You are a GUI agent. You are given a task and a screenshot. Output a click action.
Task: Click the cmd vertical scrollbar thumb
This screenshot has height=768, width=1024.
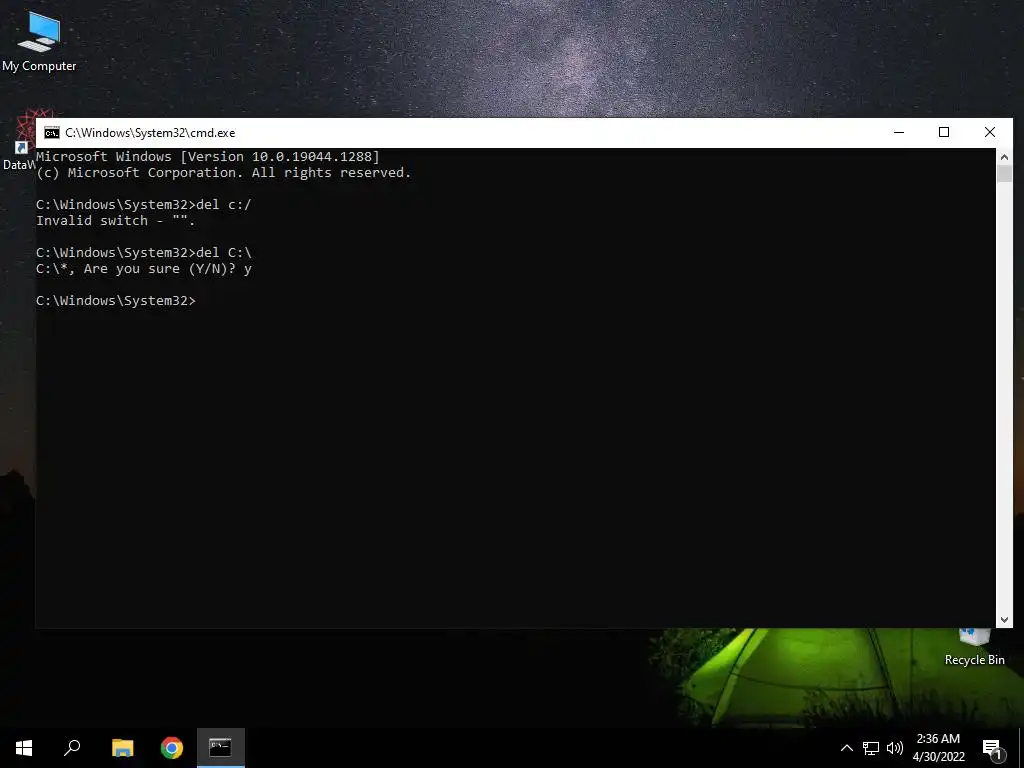tap(1004, 174)
